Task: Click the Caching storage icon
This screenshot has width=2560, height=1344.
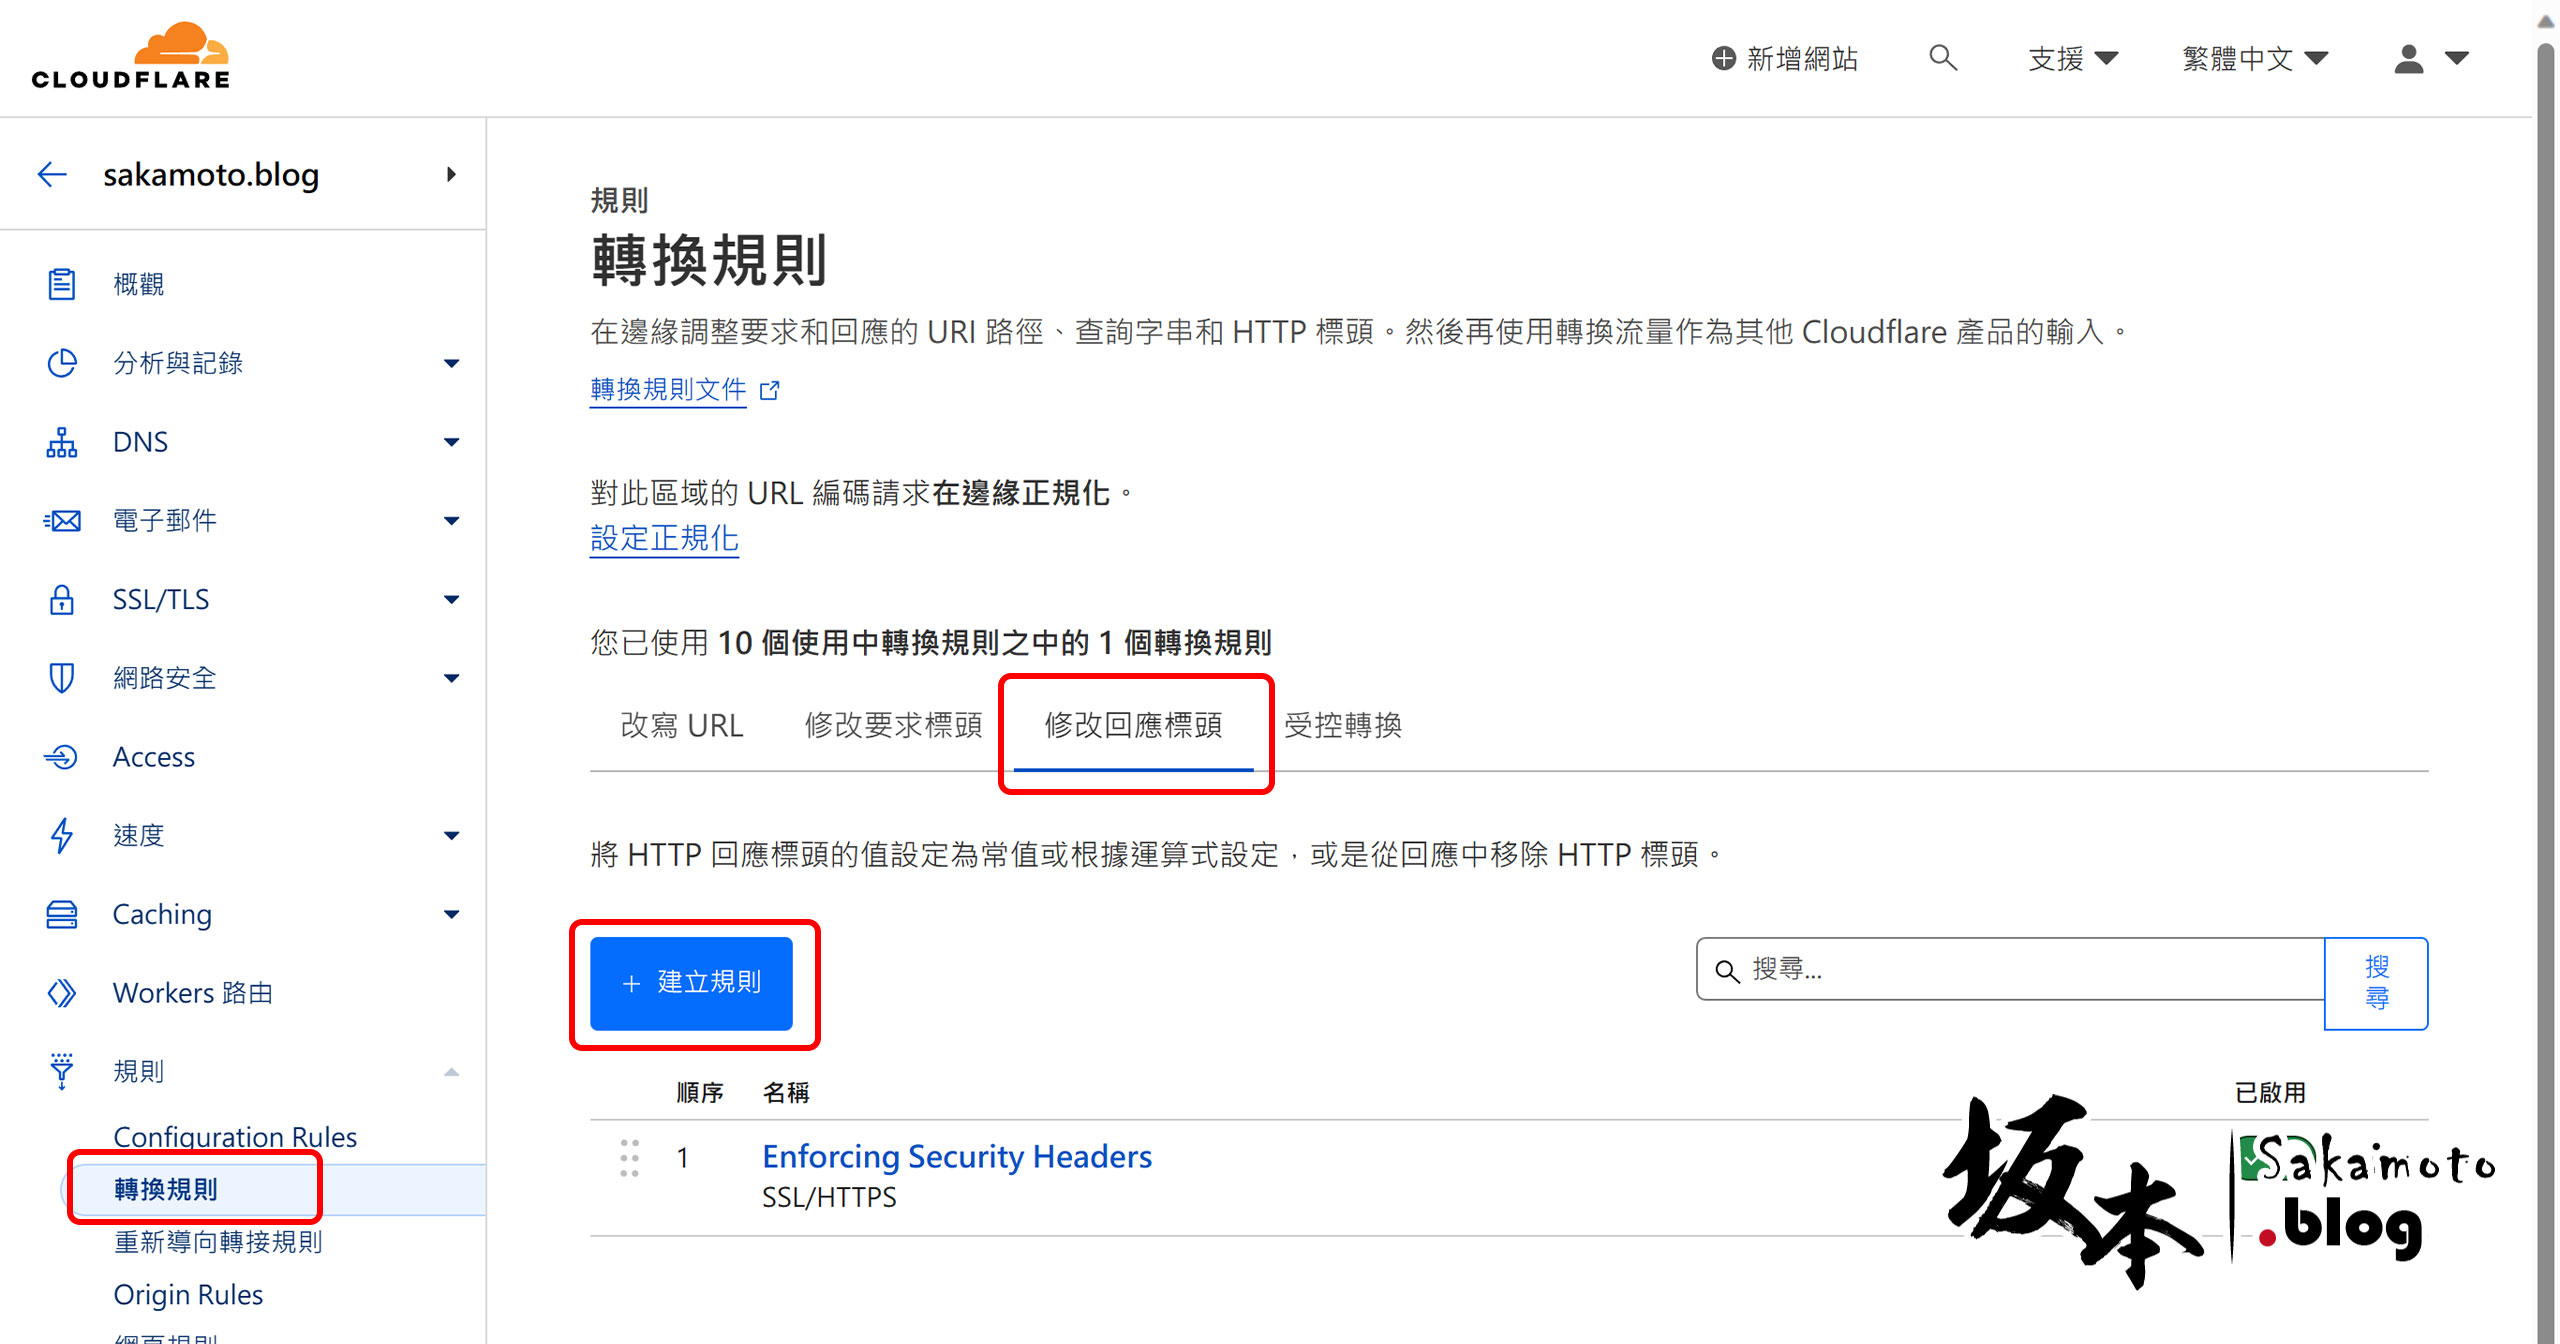Action: coord(61,914)
